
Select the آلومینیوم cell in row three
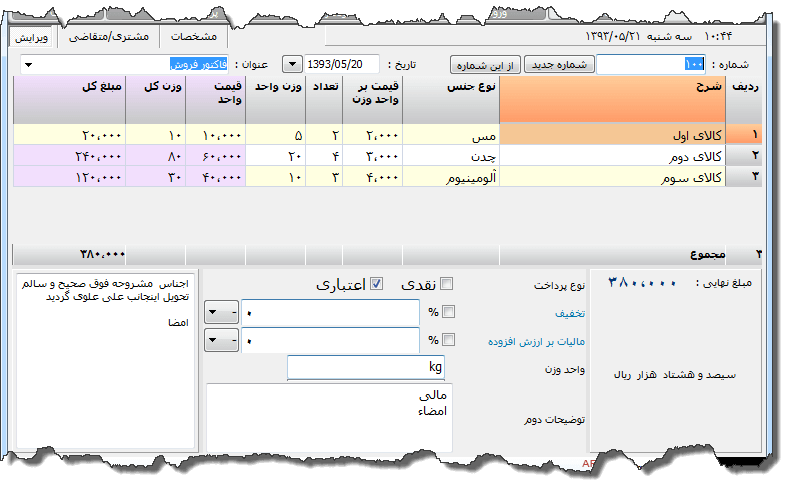pos(450,177)
